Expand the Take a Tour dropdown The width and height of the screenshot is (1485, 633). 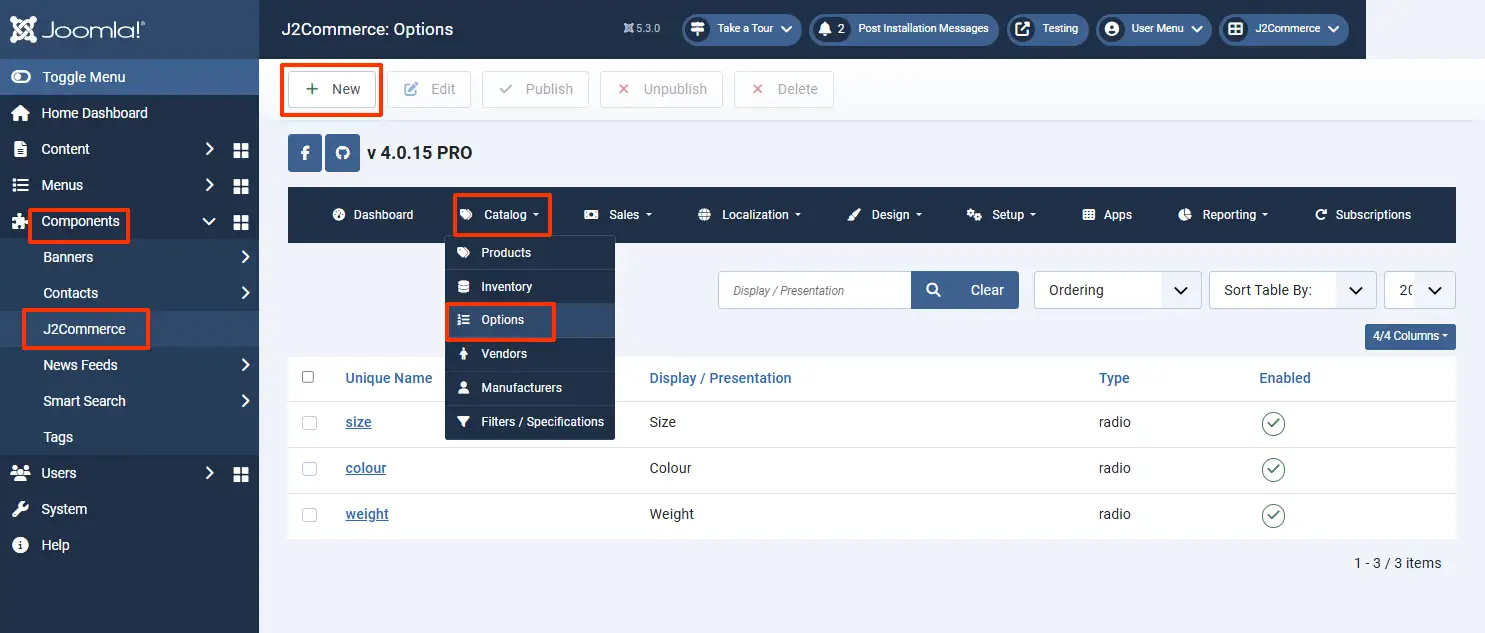tap(742, 29)
